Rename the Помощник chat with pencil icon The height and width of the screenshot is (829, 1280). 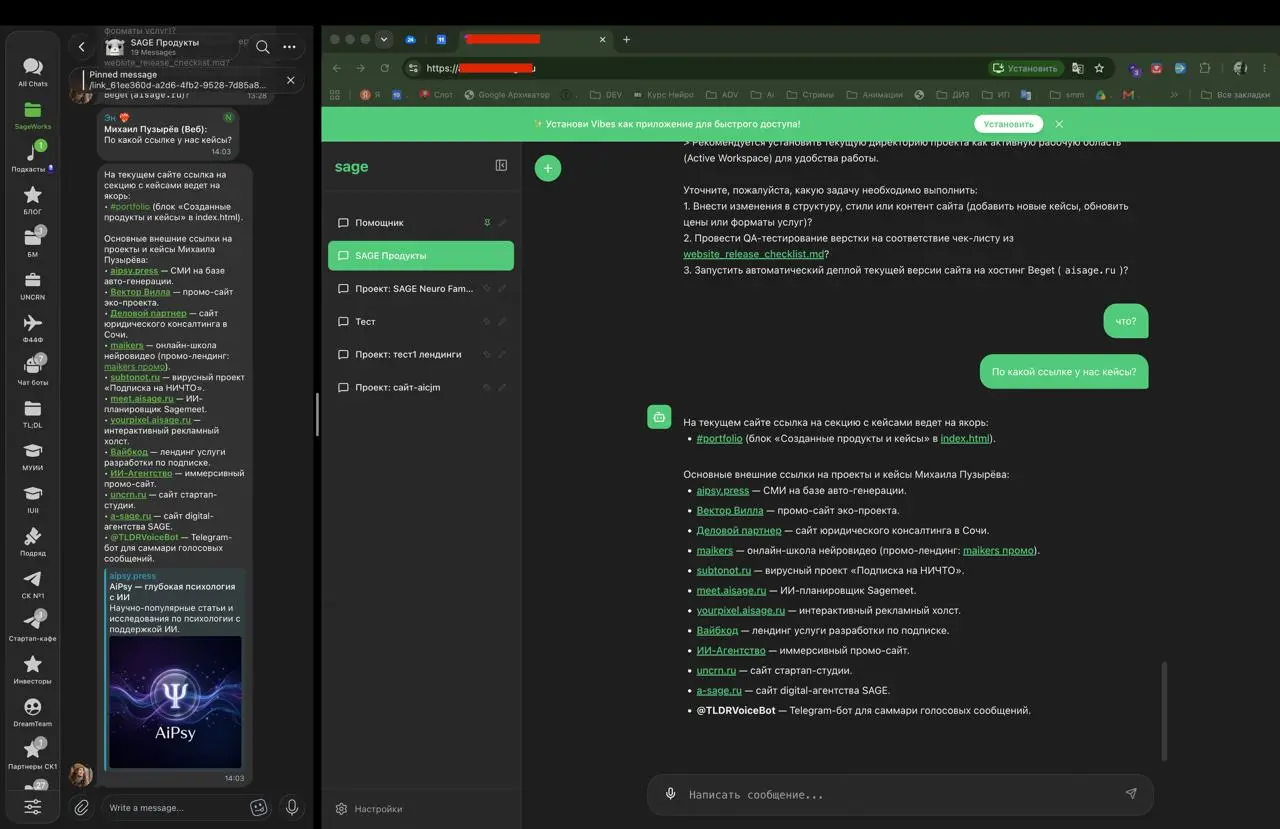pyautogui.click(x=503, y=223)
